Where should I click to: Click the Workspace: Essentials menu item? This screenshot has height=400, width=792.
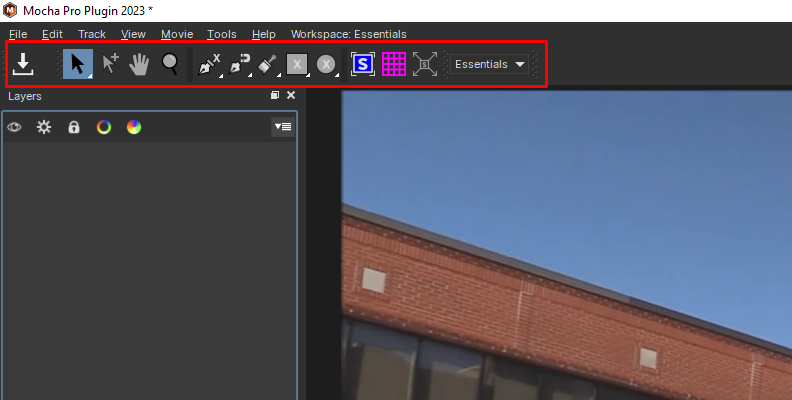(x=349, y=34)
